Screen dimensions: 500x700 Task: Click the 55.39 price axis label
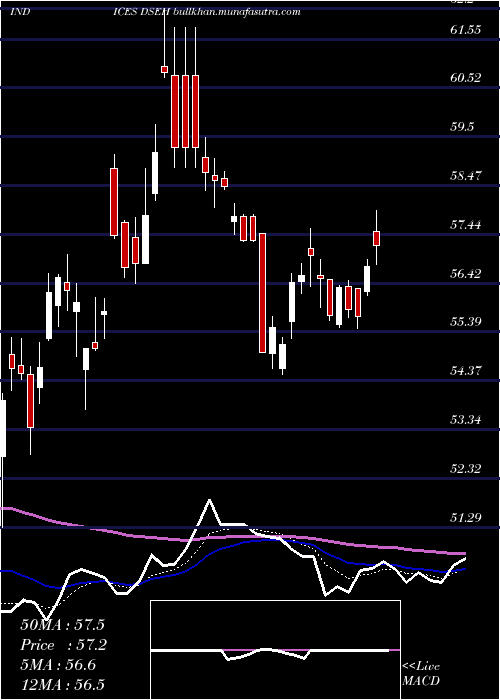466,321
